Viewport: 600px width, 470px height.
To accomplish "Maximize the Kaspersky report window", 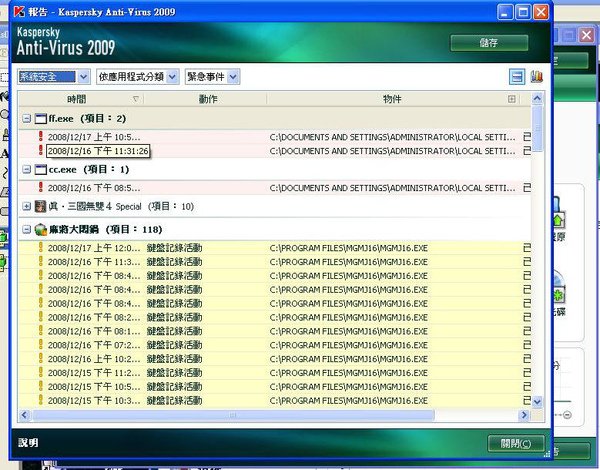I will click(x=523, y=12).
